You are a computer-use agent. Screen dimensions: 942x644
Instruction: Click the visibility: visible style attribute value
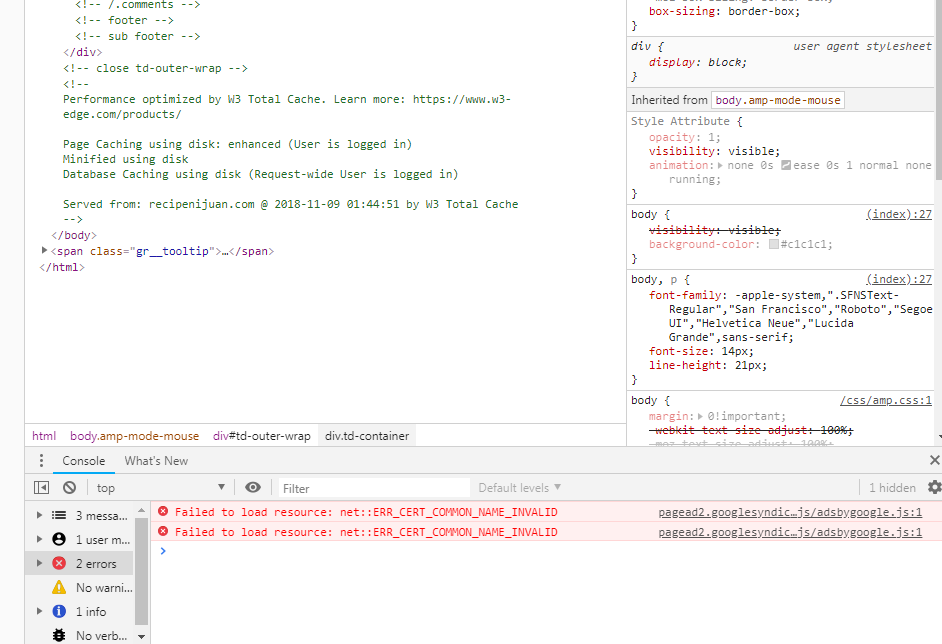753,151
